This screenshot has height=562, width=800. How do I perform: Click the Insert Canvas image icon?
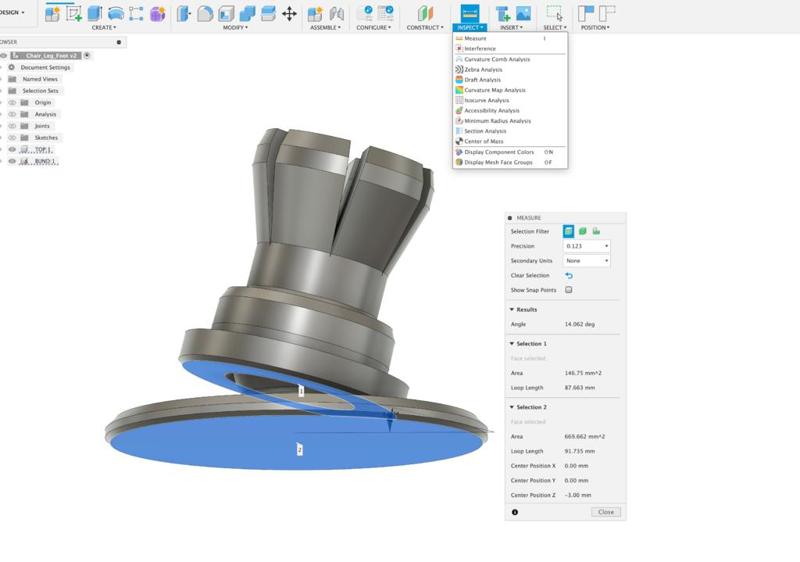point(522,14)
